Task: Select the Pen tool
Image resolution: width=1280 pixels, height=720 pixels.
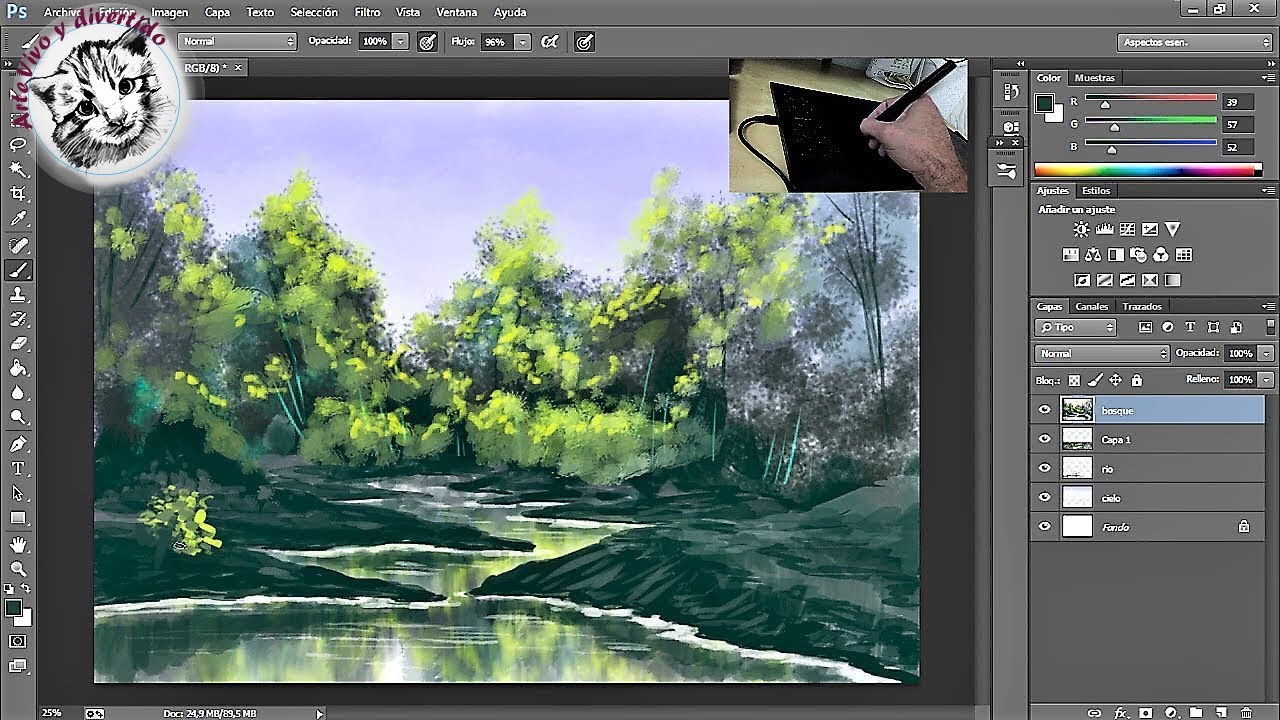Action: pyautogui.click(x=18, y=444)
